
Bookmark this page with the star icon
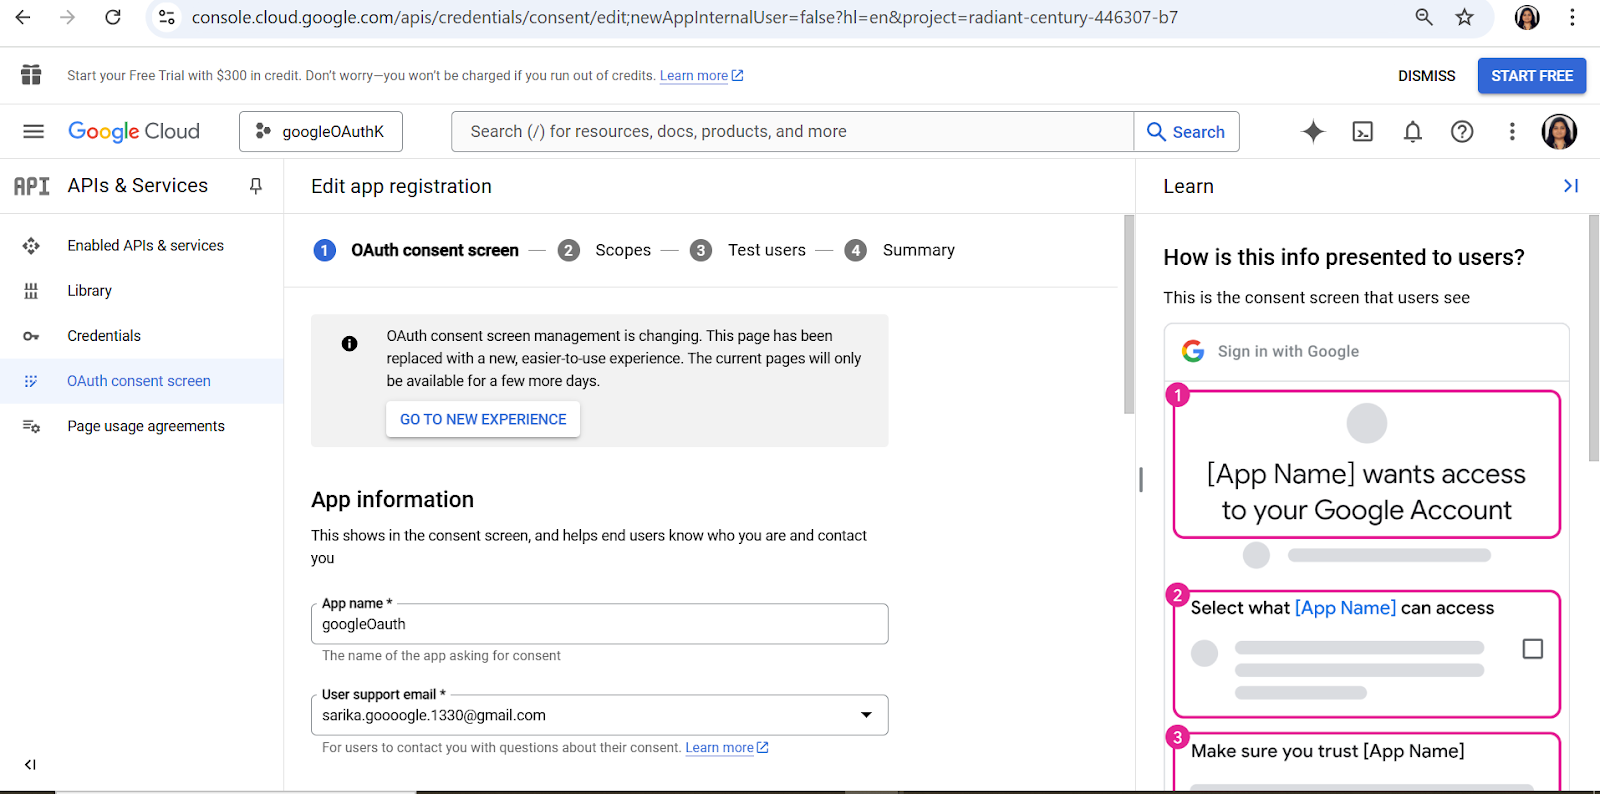[x=1464, y=17]
